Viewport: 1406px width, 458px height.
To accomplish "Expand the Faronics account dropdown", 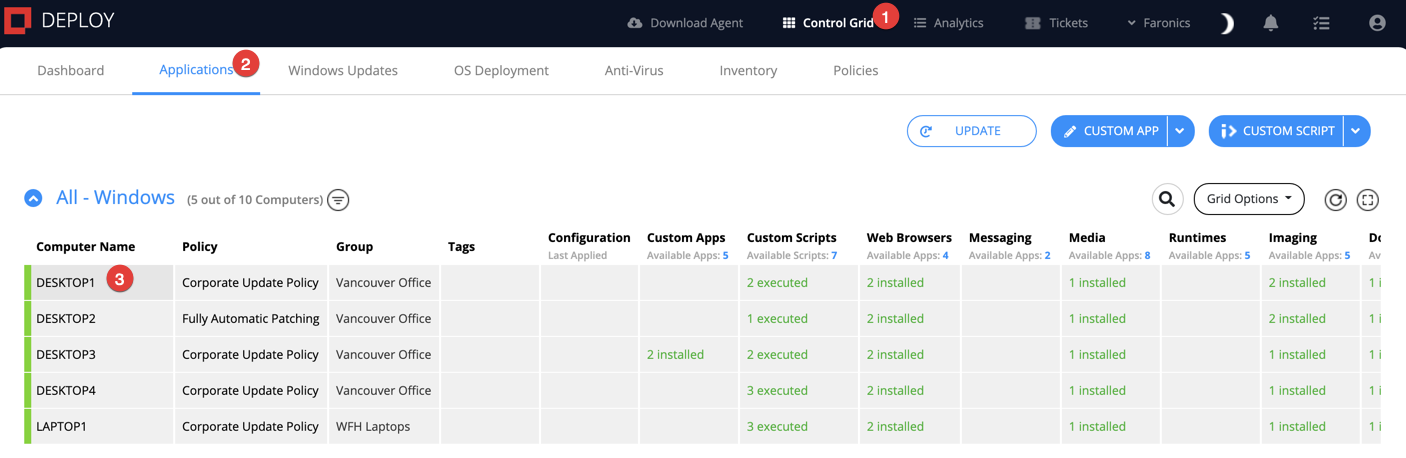I will pyautogui.click(x=1158, y=23).
